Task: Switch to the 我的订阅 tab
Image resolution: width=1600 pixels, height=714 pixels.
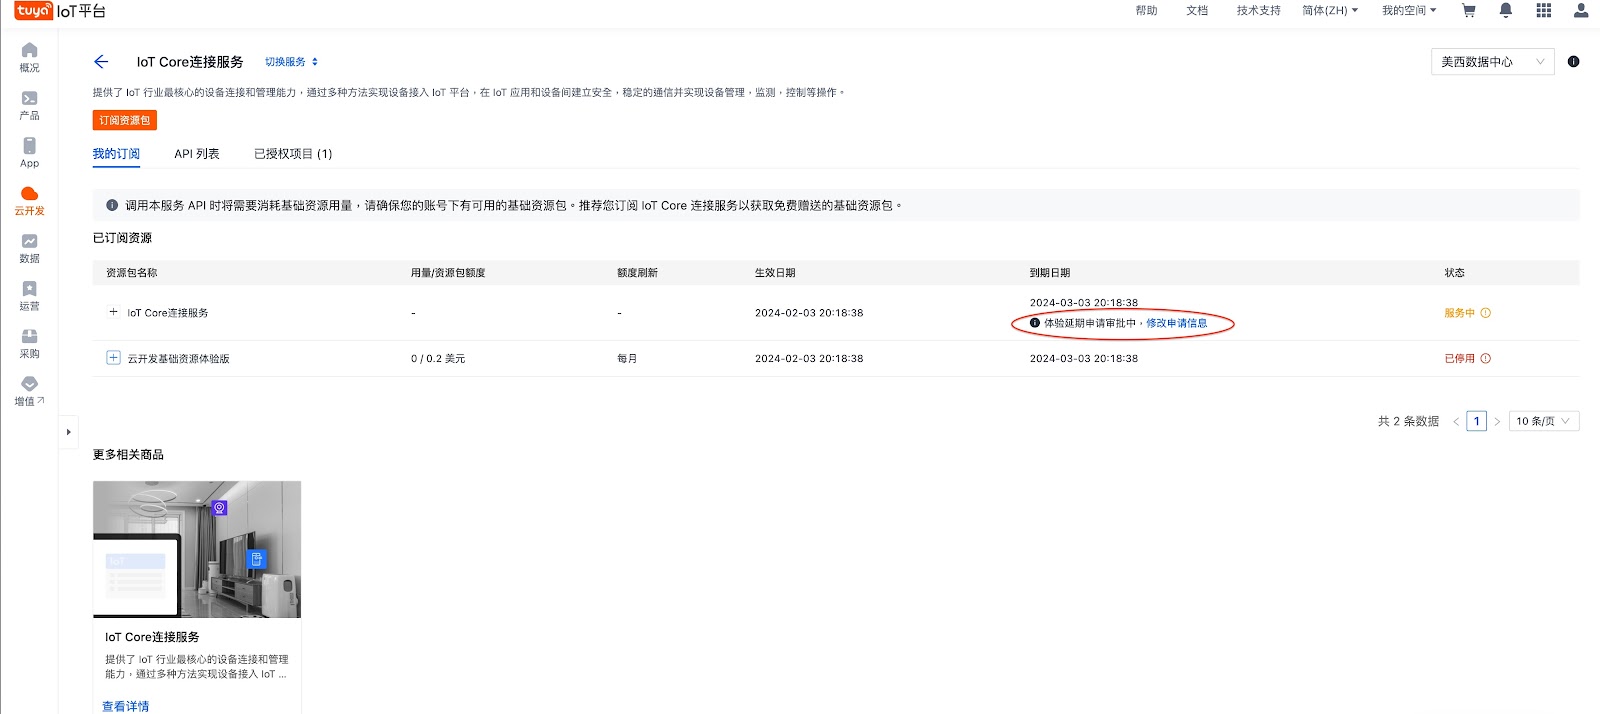Action: [x=116, y=154]
